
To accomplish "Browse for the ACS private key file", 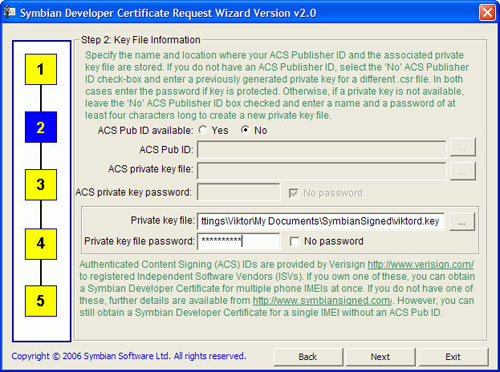I will (462, 171).
